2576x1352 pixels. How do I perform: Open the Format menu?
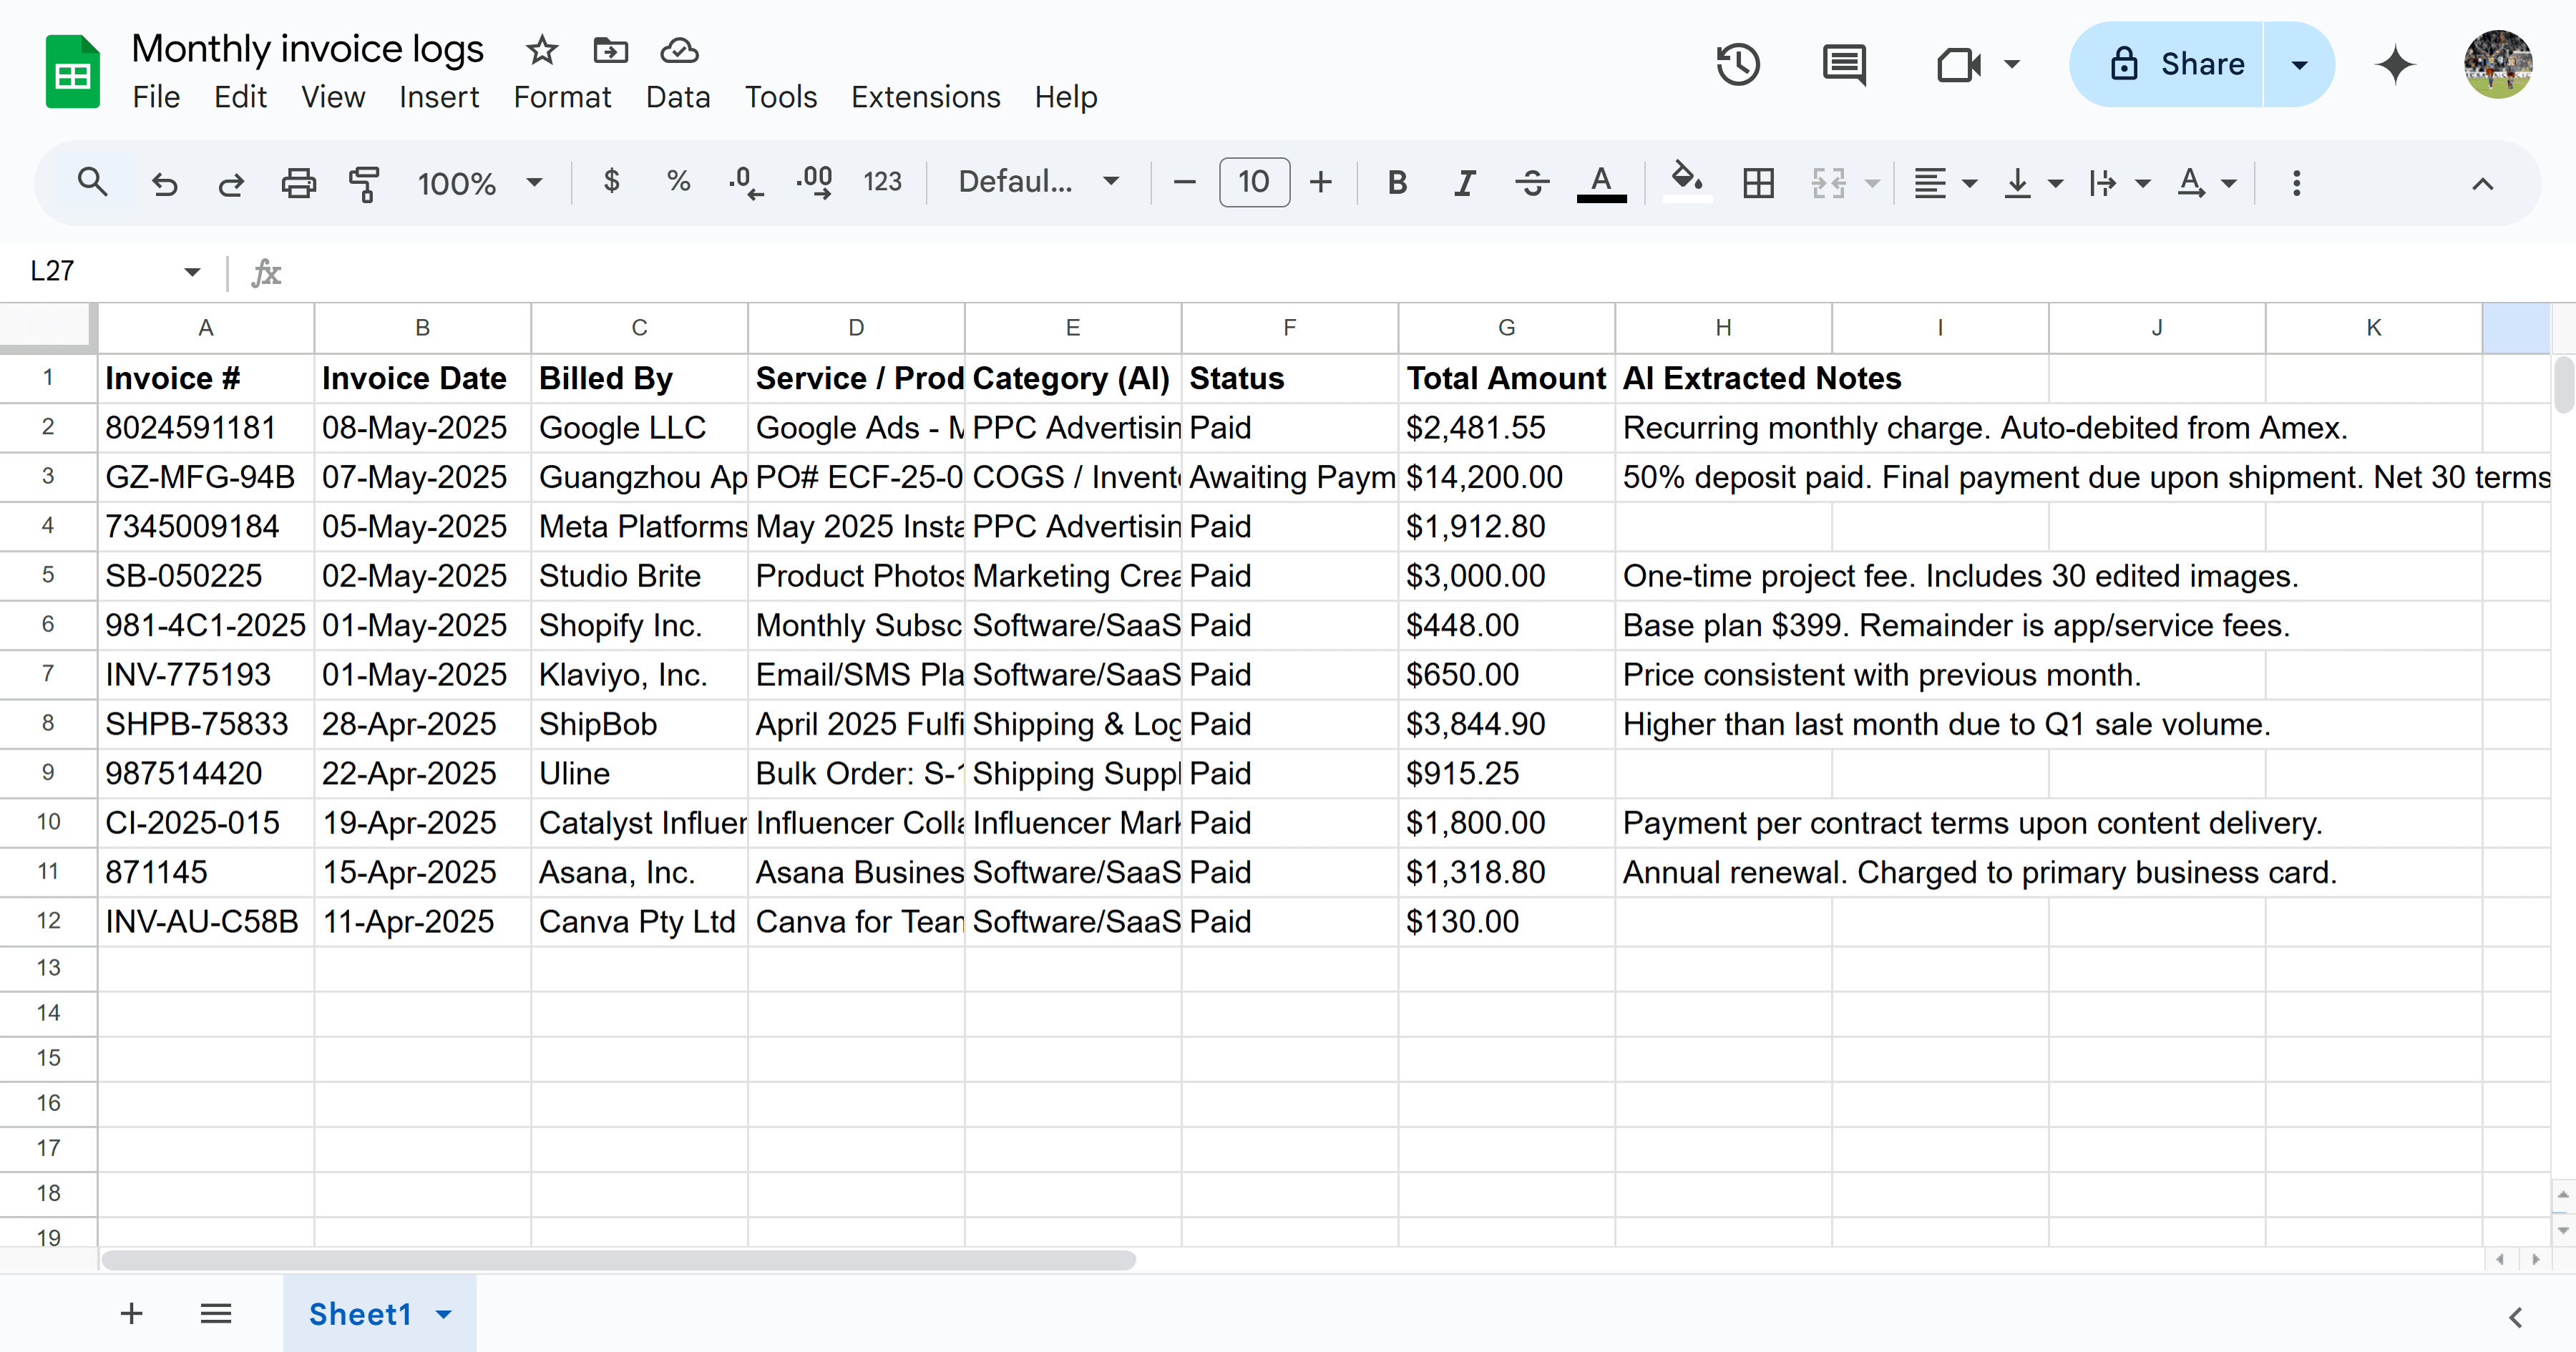coord(562,97)
